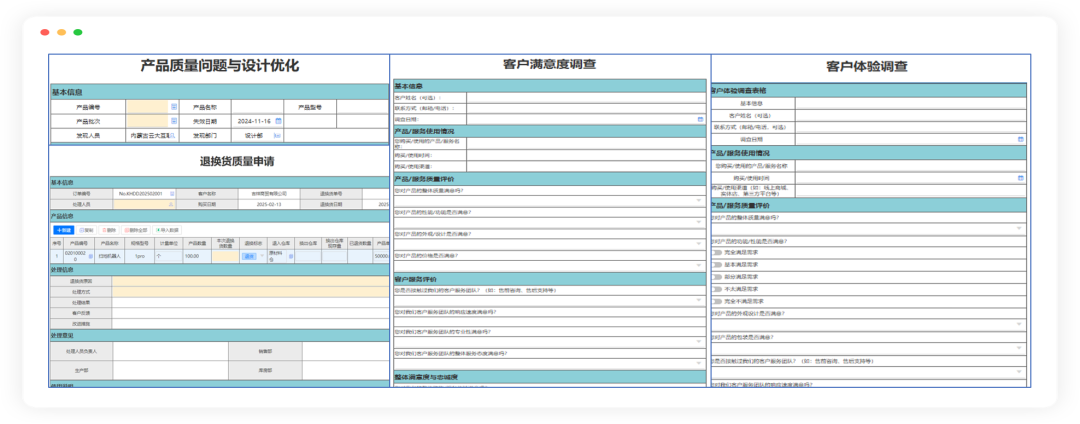Click the lookup icon in the 退入仓库 cell

[290, 256]
